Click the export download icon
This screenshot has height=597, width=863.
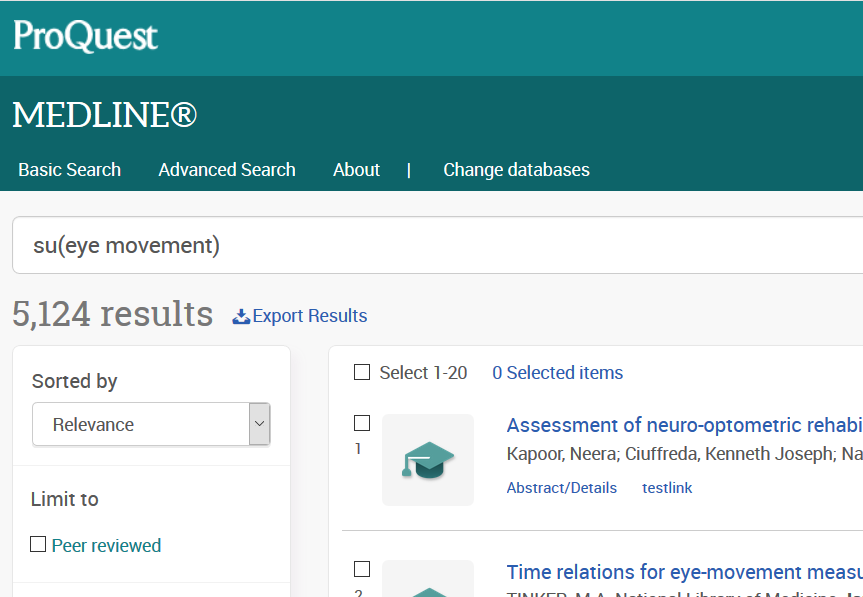pos(241,316)
